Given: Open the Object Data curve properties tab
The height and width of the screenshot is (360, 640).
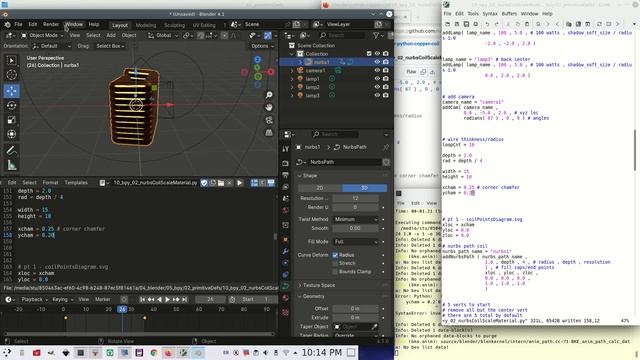Looking at the screenshot, I should [x=285, y=286].
